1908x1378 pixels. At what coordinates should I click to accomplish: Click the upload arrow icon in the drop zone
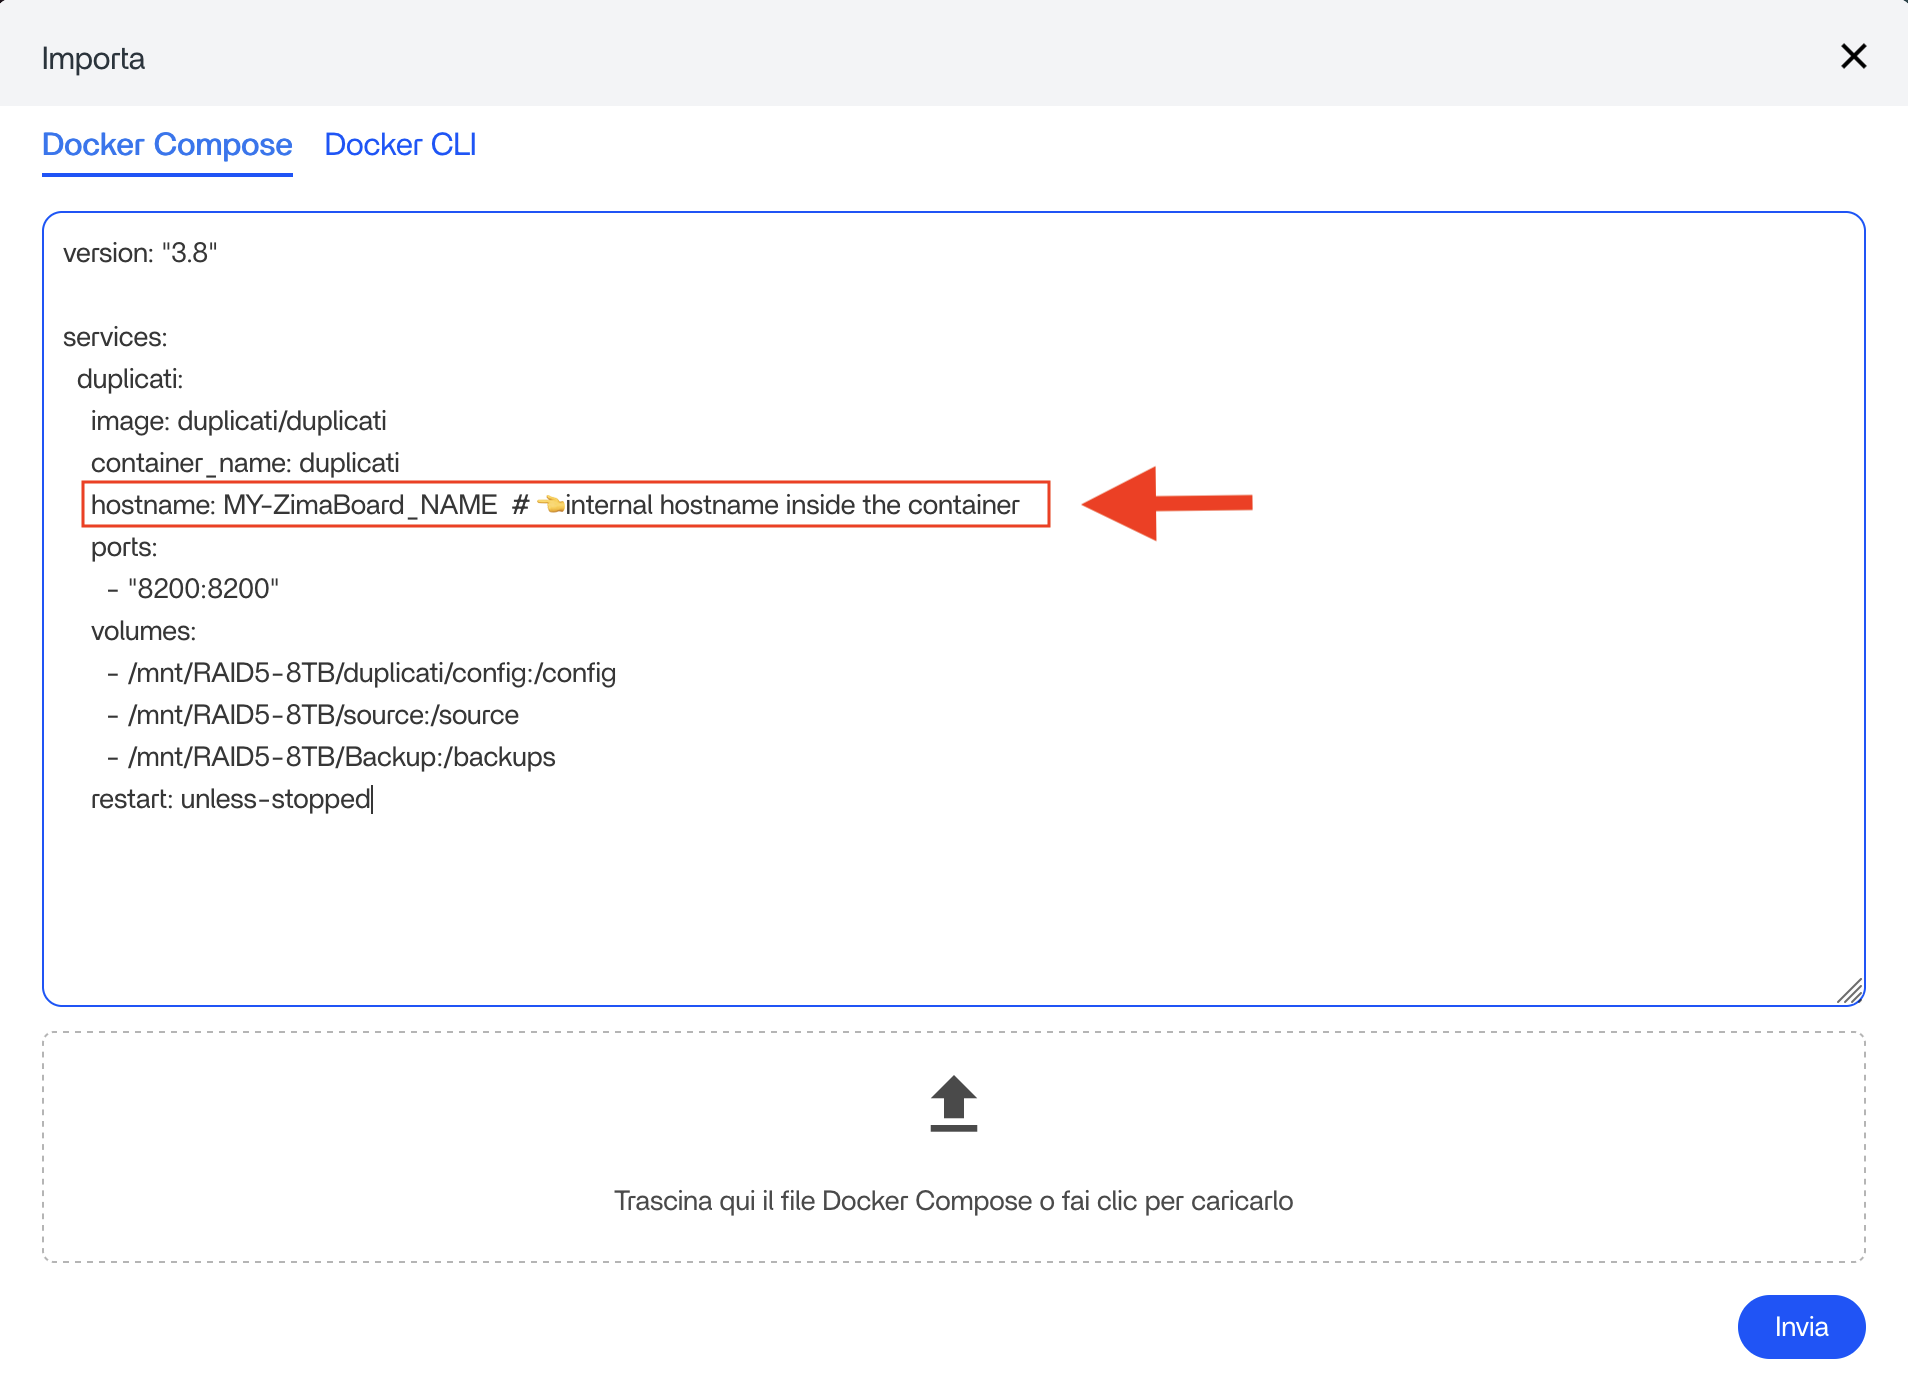click(x=953, y=1104)
